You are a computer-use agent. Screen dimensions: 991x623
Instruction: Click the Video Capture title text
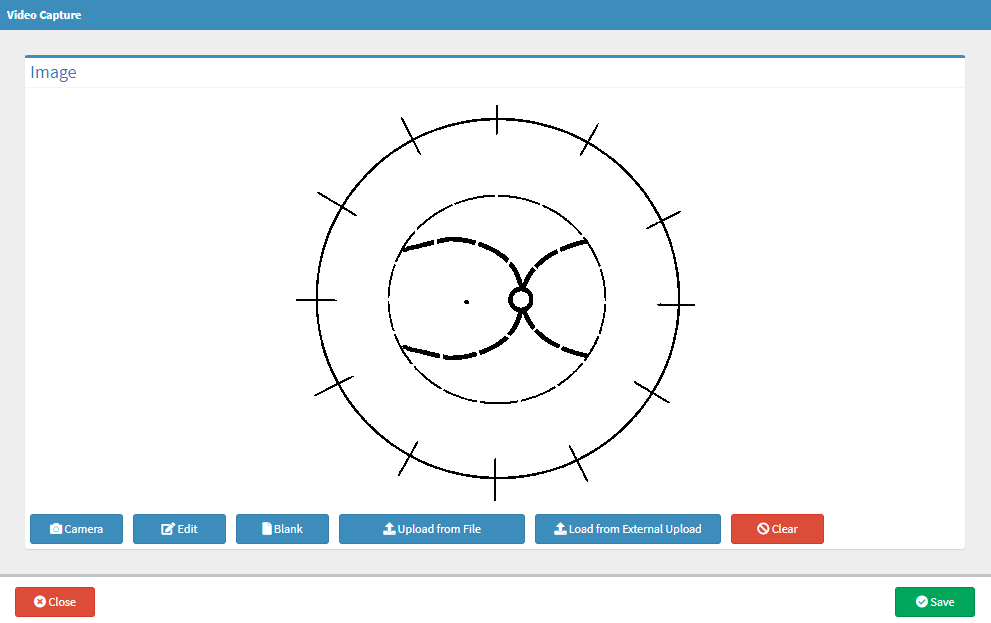pos(44,15)
